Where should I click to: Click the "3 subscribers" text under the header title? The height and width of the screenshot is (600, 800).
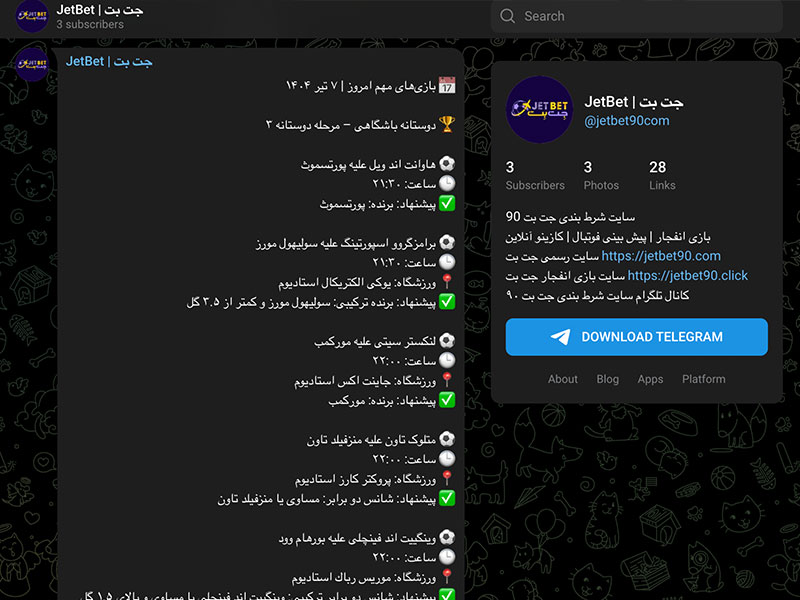click(x=90, y=24)
